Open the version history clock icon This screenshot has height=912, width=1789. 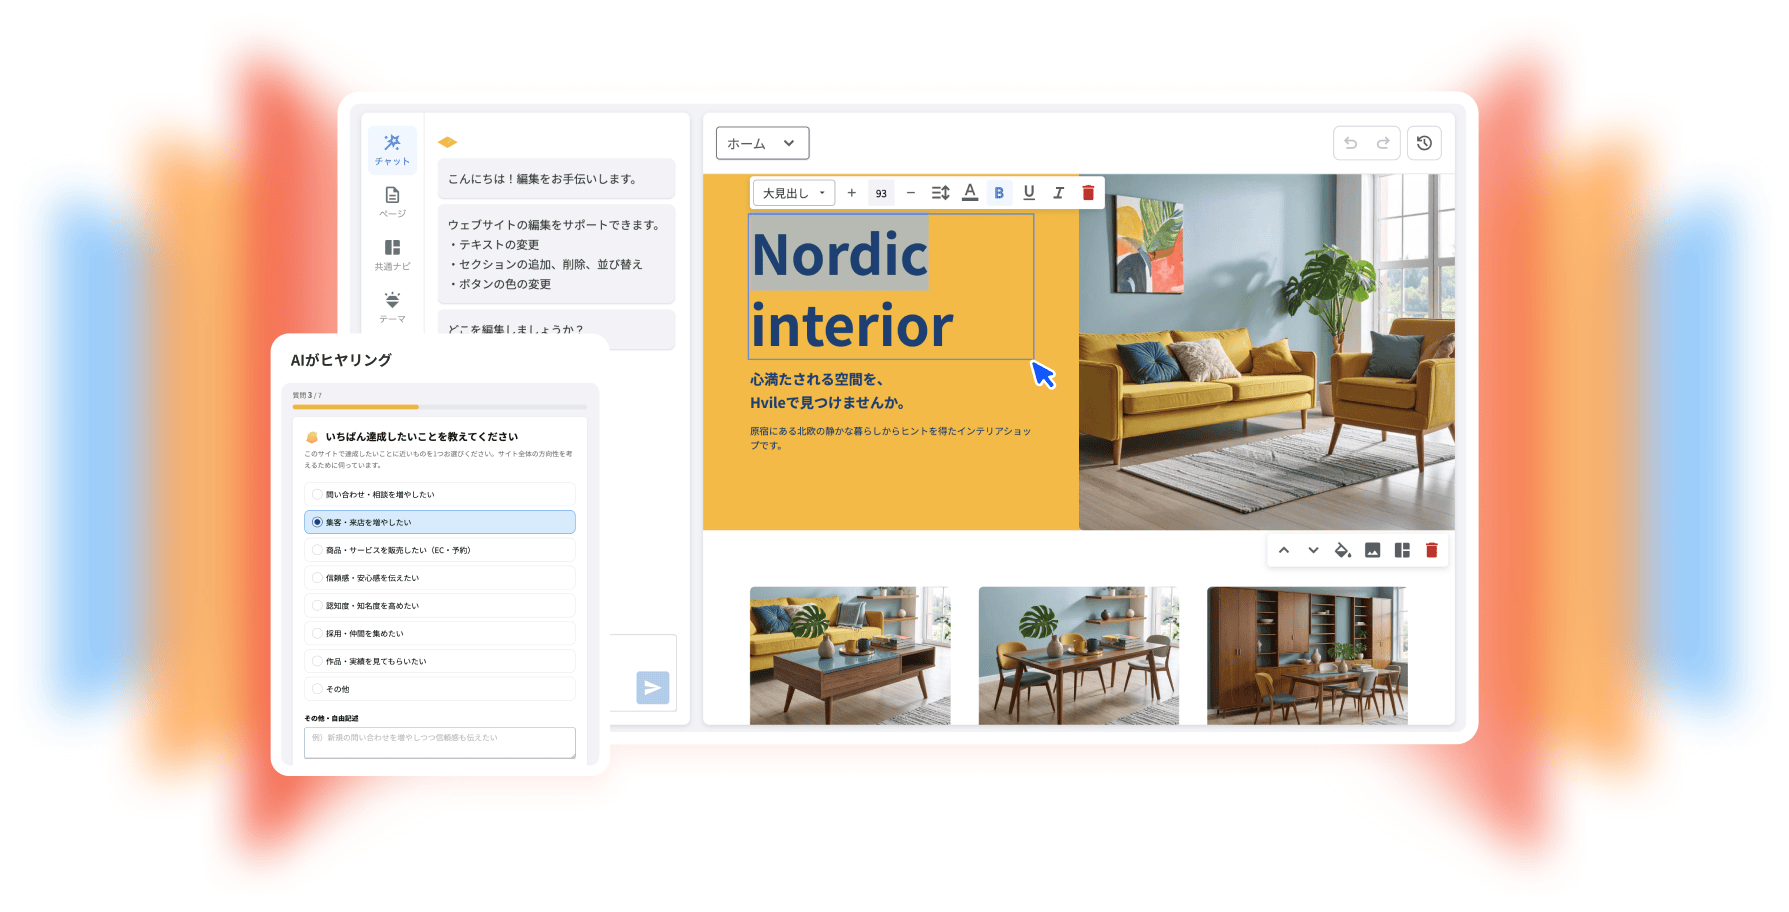click(x=1424, y=143)
